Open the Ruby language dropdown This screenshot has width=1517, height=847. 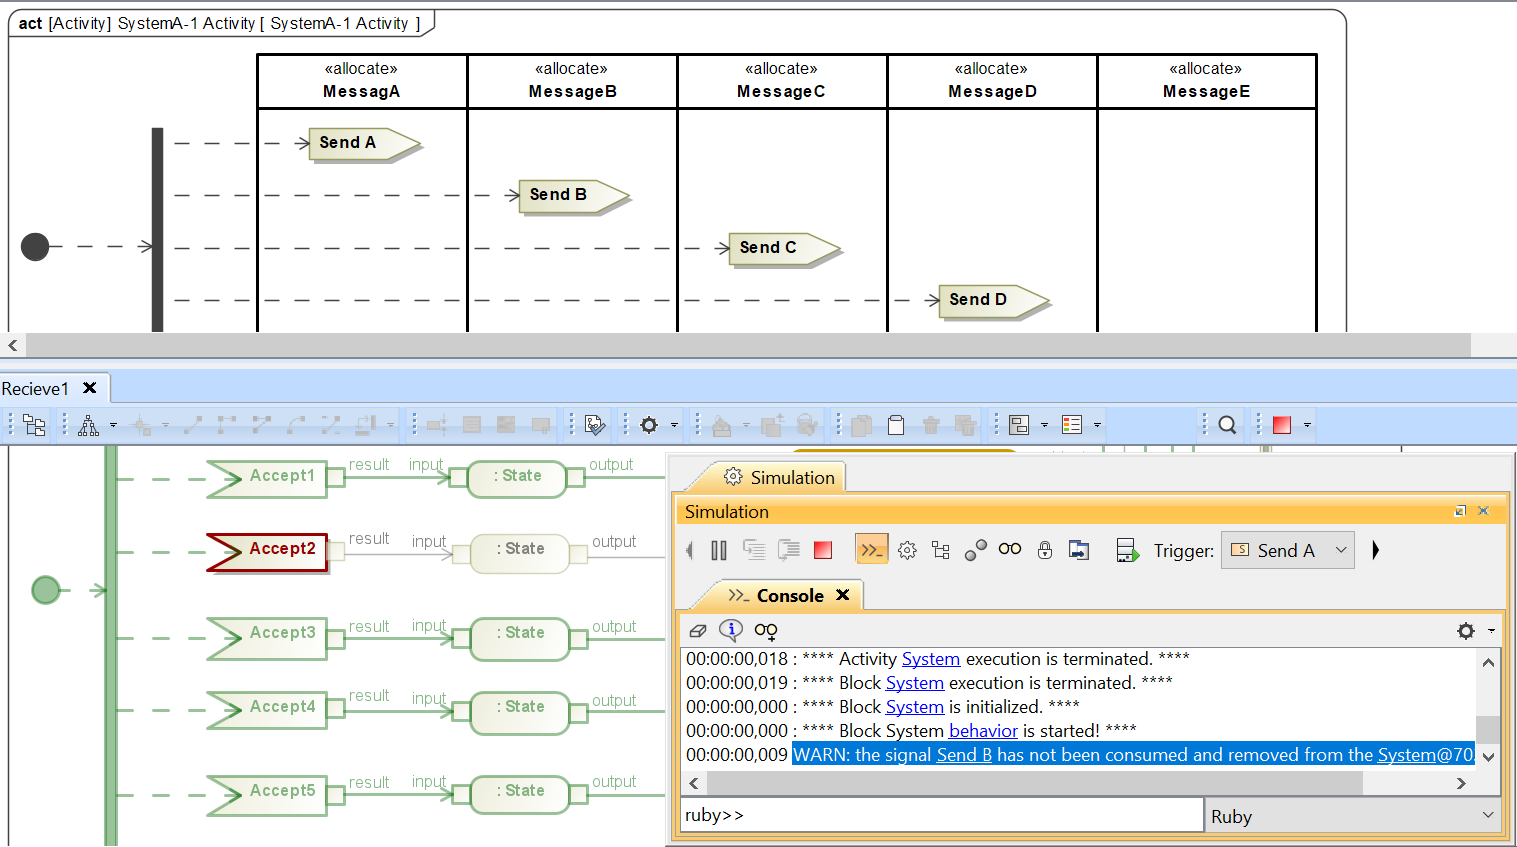[x=1352, y=816]
